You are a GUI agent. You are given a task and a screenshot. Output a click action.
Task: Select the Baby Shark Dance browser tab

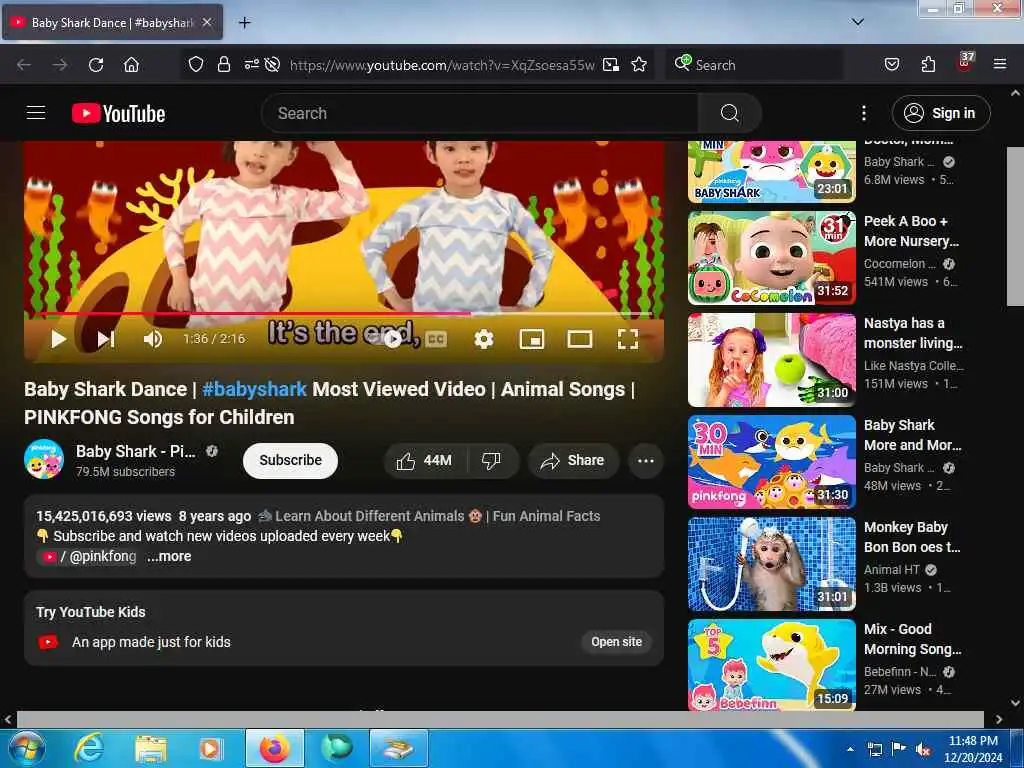pyautogui.click(x=113, y=22)
